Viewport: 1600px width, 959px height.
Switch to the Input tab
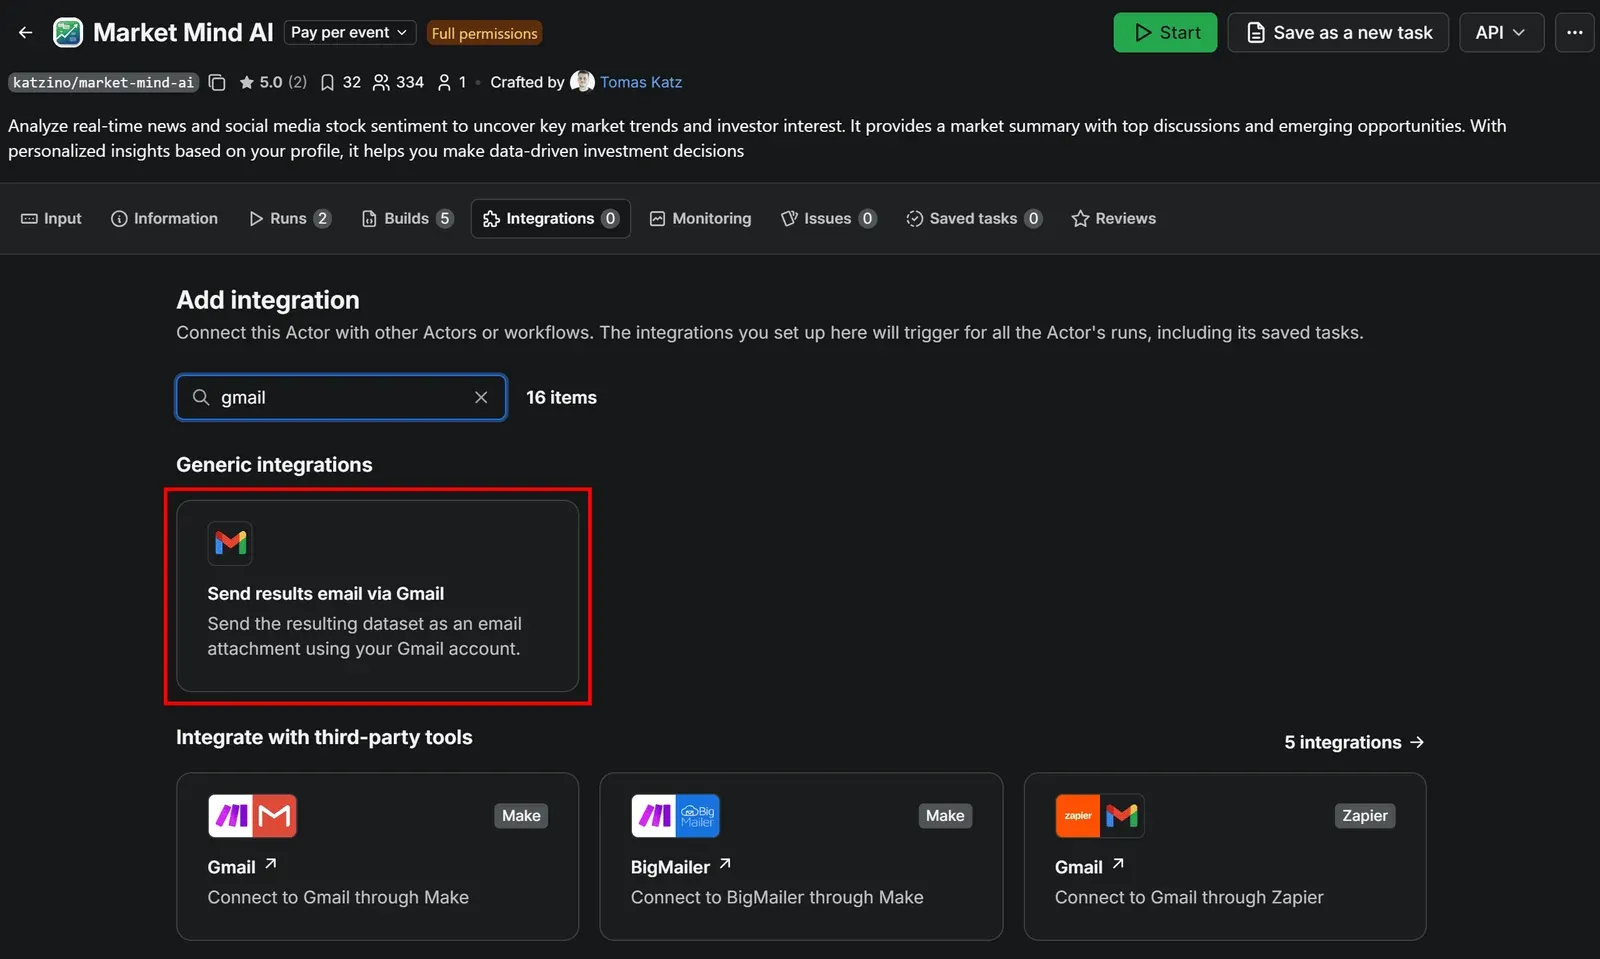[51, 218]
